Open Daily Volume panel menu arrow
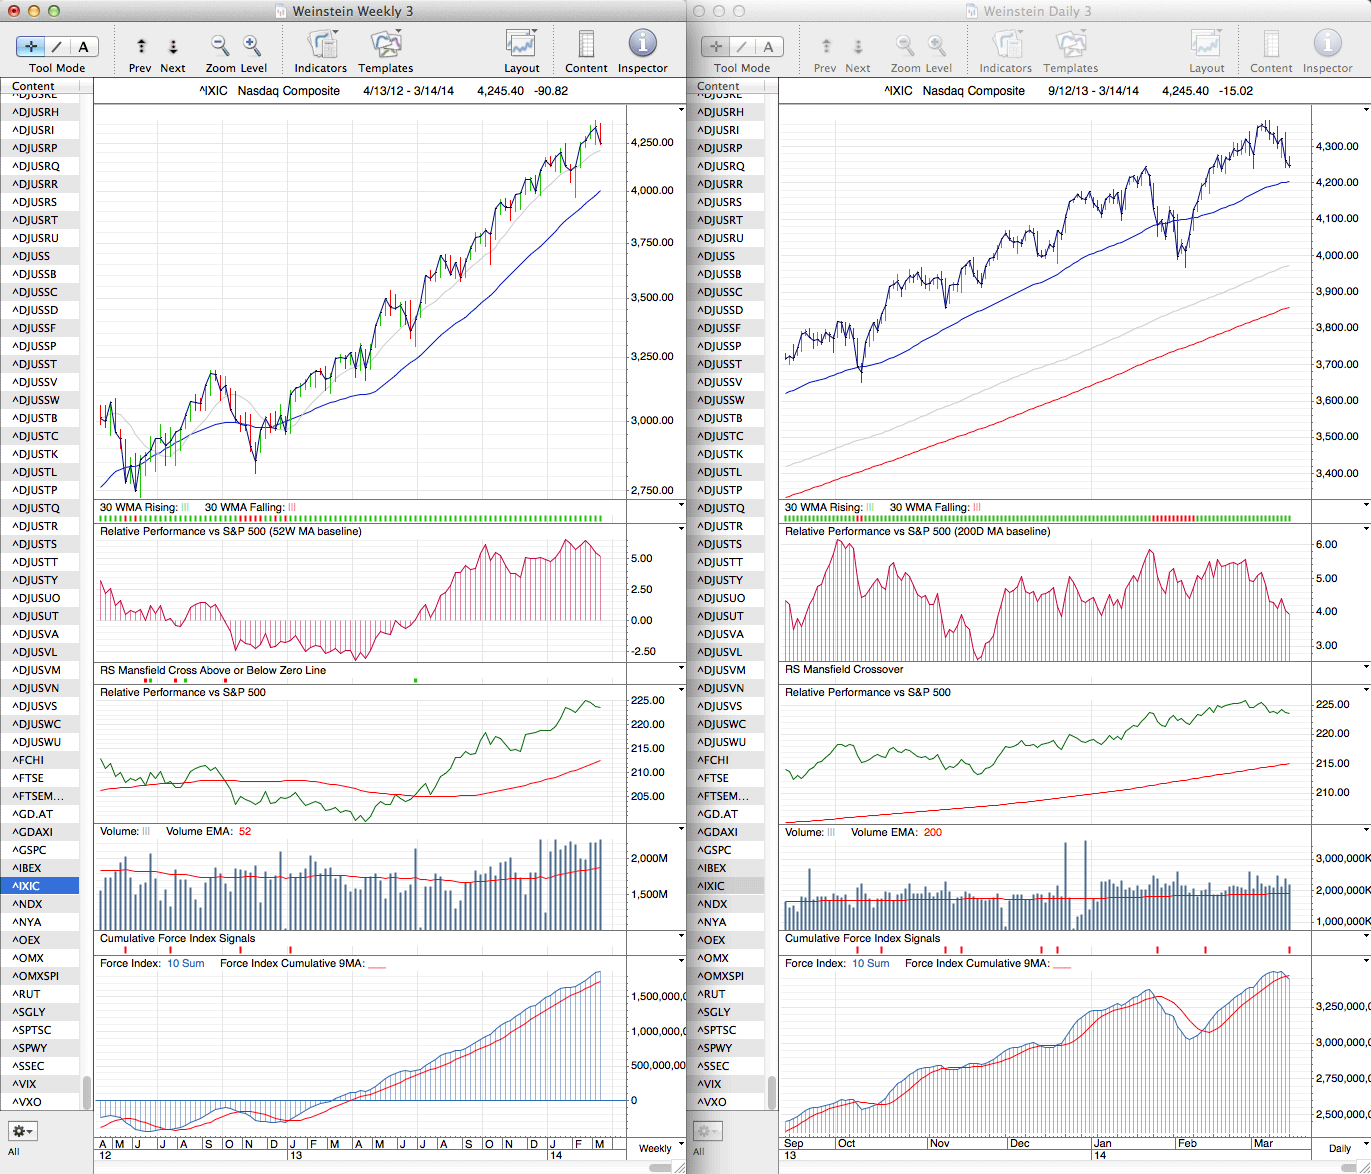1371x1174 pixels. coord(1366,829)
